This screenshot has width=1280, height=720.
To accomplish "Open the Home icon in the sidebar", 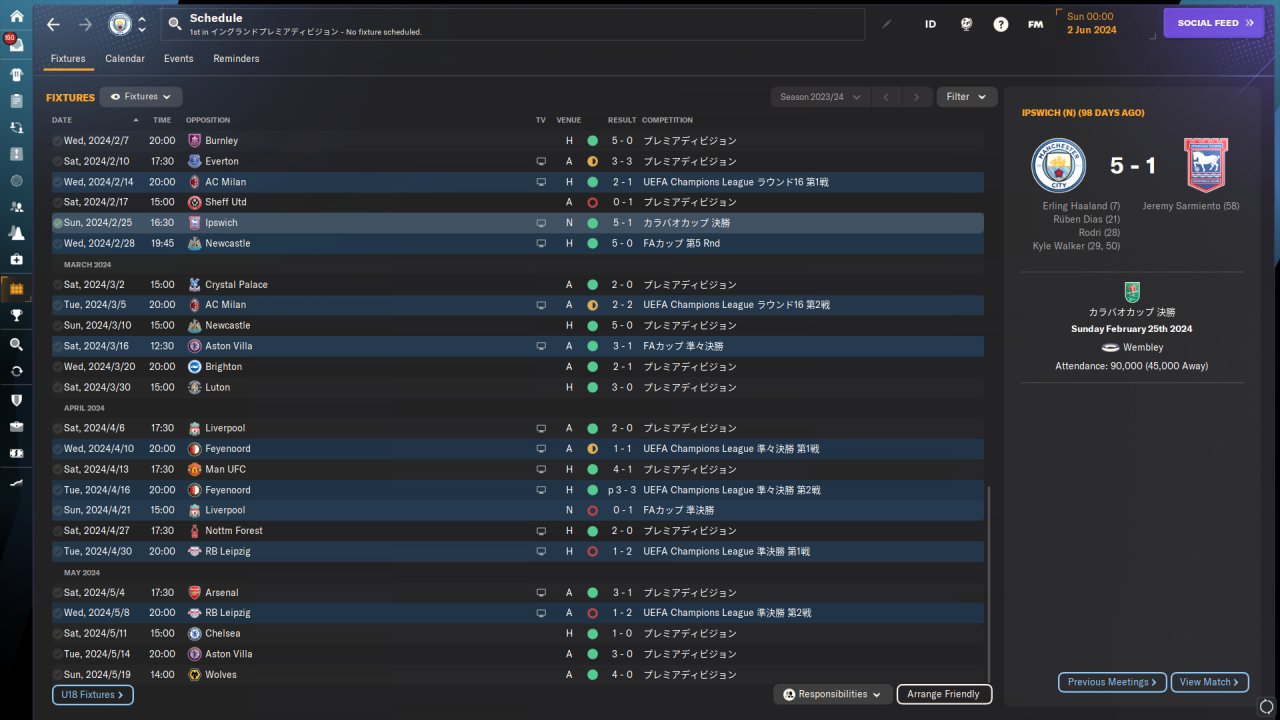I will pyautogui.click(x=16, y=16).
